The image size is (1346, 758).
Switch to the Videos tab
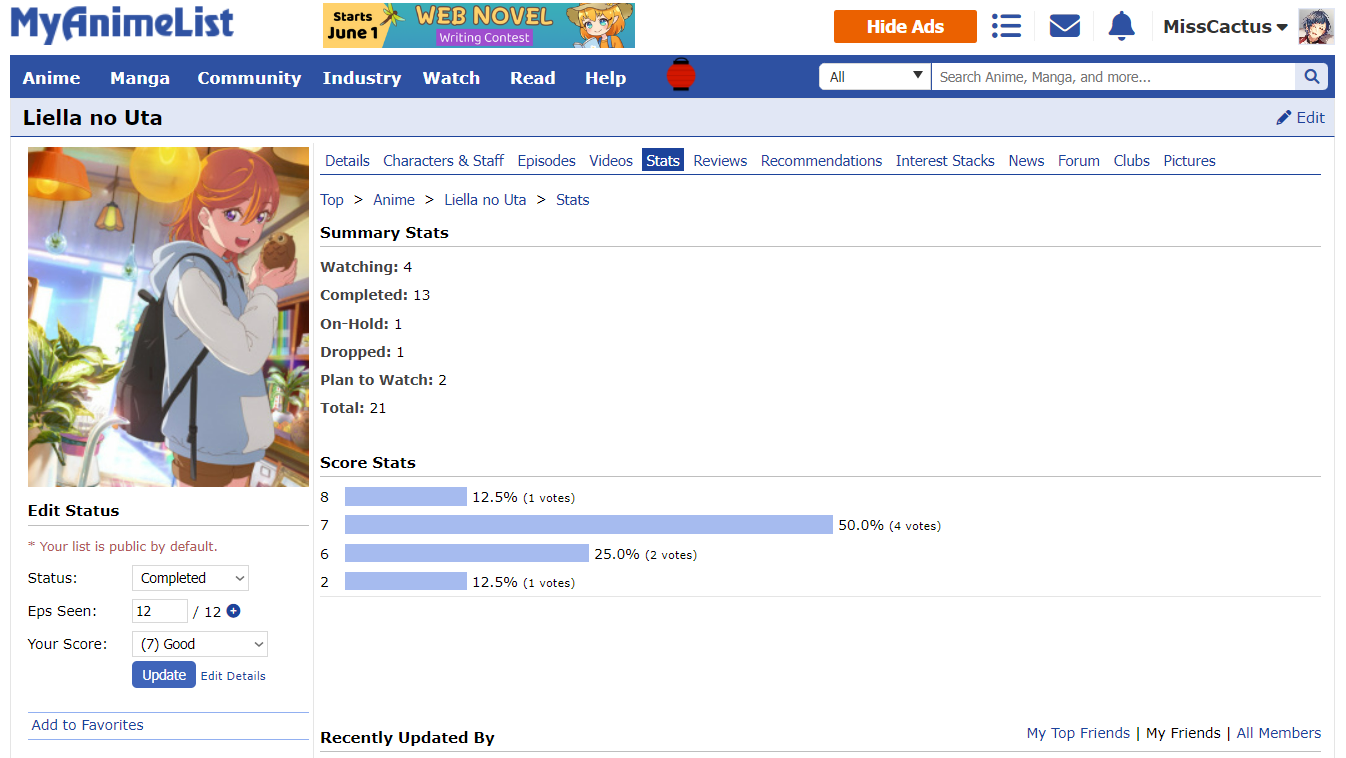tap(611, 160)
